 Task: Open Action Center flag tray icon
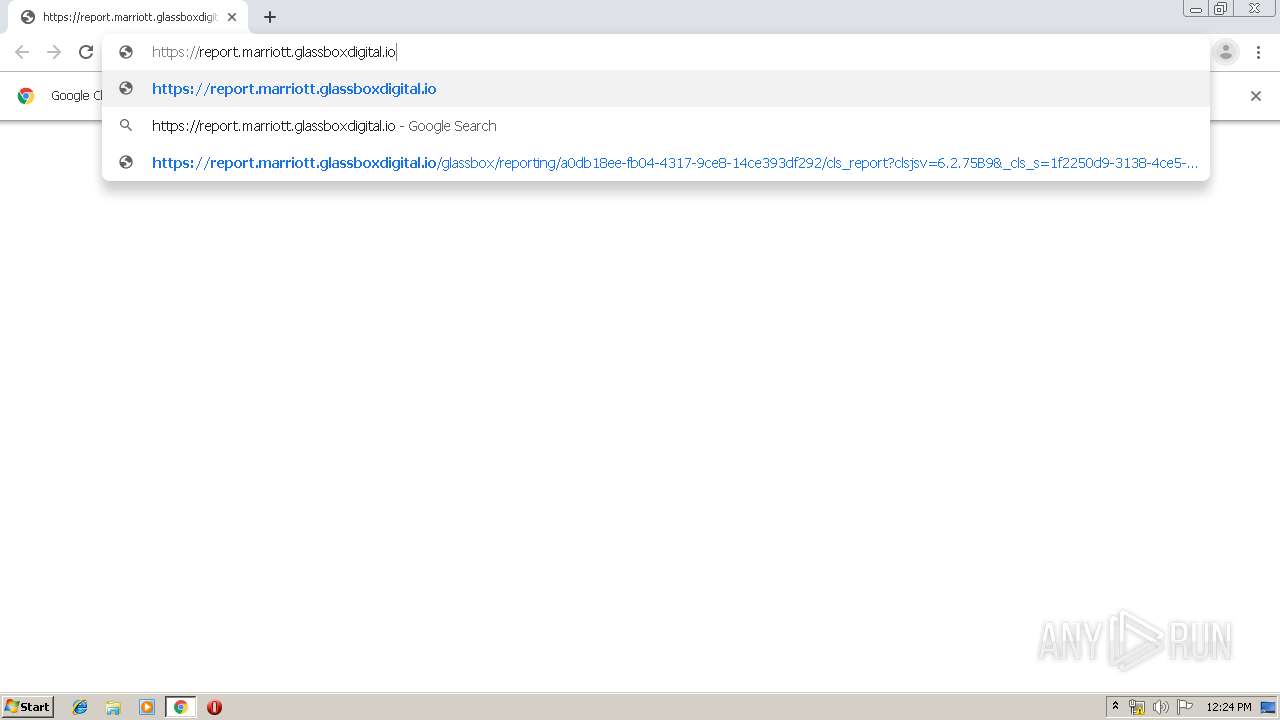(1185, 707)
